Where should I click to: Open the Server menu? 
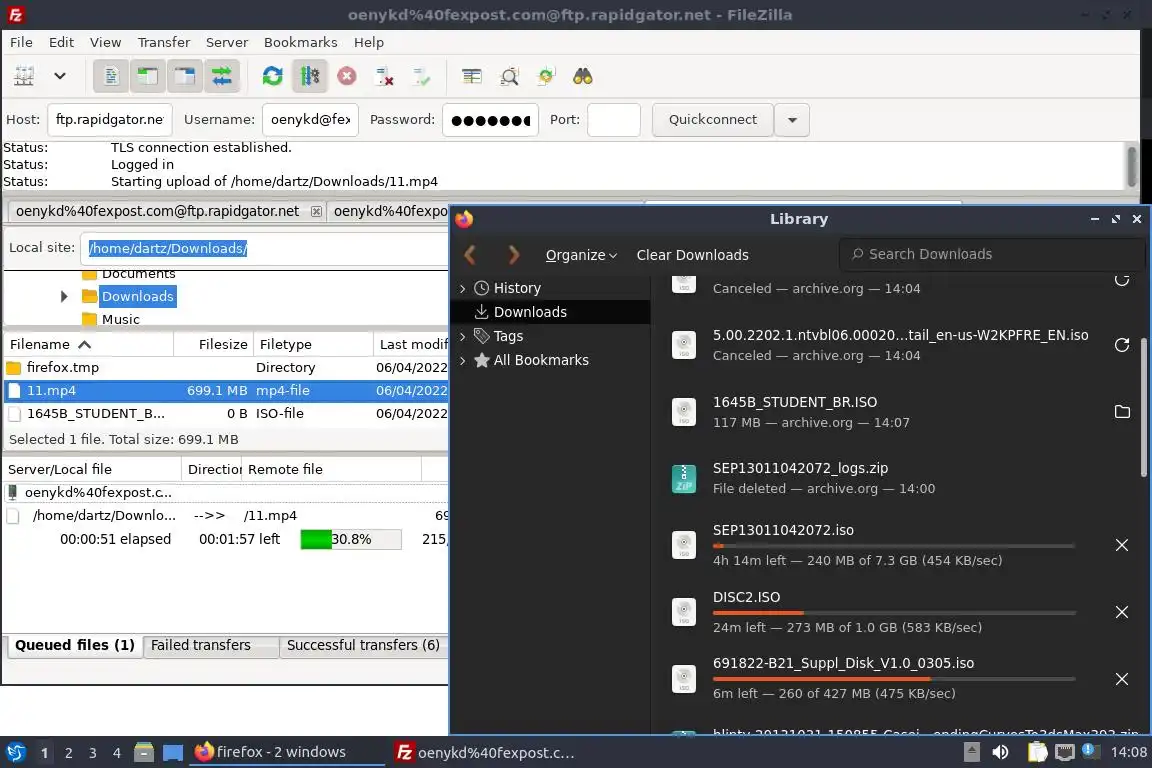pos(226,42)
